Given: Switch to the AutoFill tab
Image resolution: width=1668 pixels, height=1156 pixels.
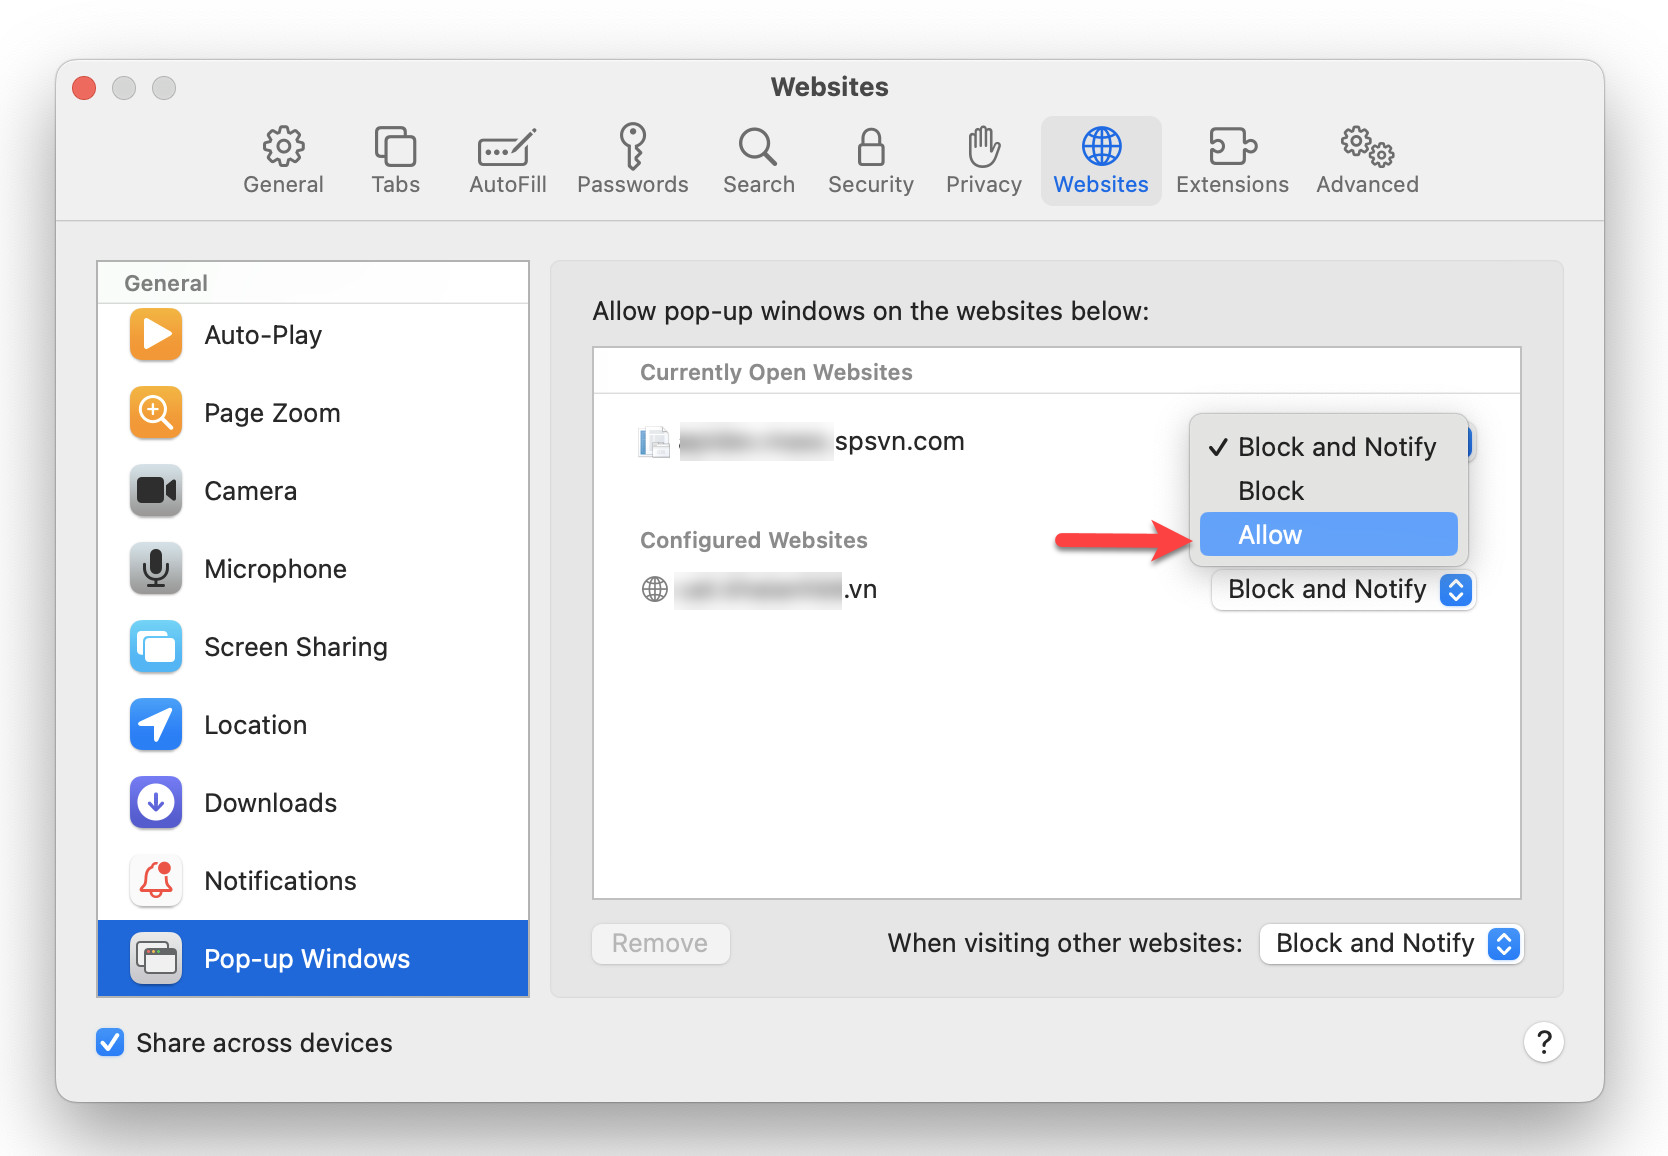Looking at the screenshot, I should click(508, 160).
